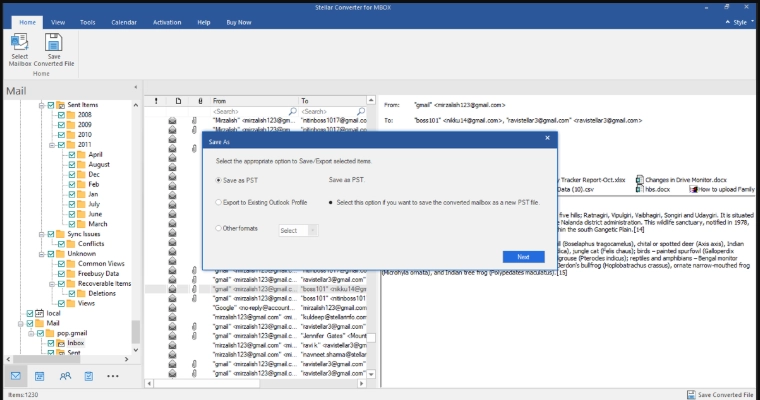
Task: Select the Conflicts folder
Action: point(91,244)
